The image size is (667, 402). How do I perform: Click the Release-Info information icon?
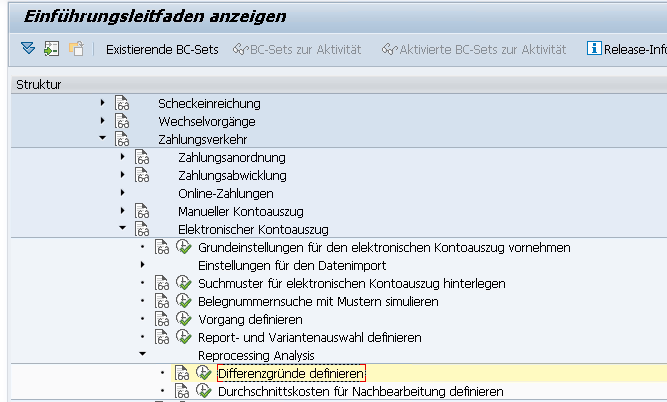pyautogui.click(x=594, y=49)
